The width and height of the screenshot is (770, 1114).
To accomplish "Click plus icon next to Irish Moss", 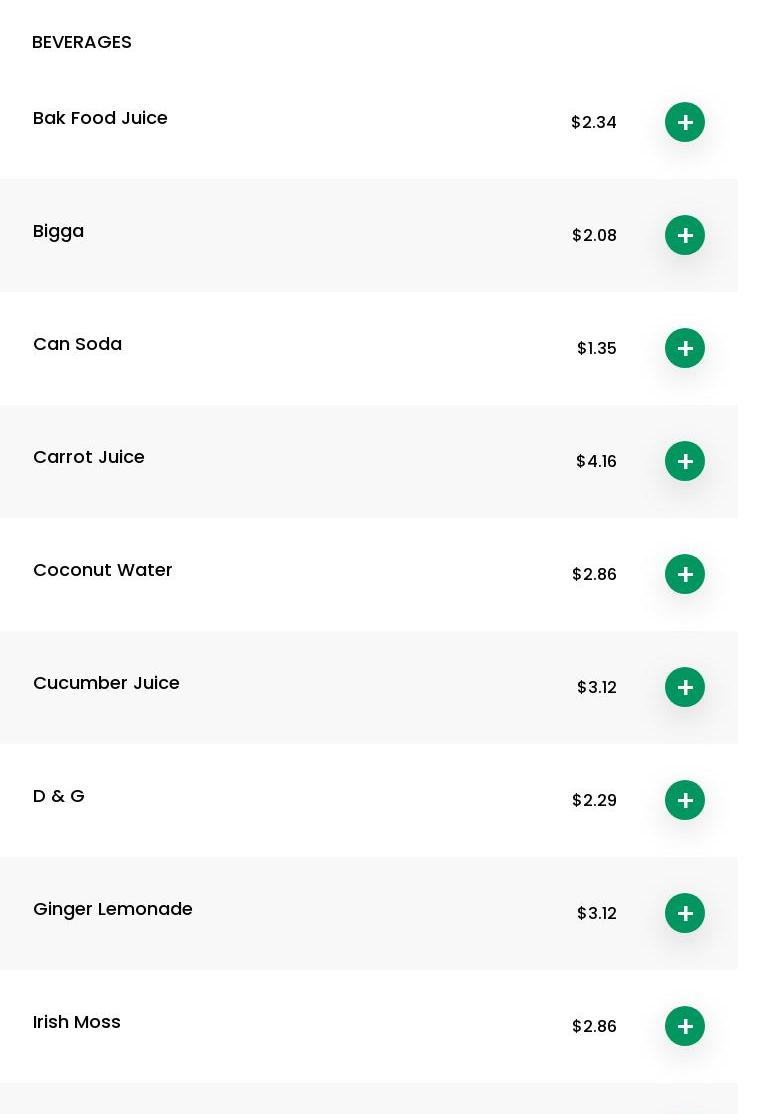I will point(685,1026).
